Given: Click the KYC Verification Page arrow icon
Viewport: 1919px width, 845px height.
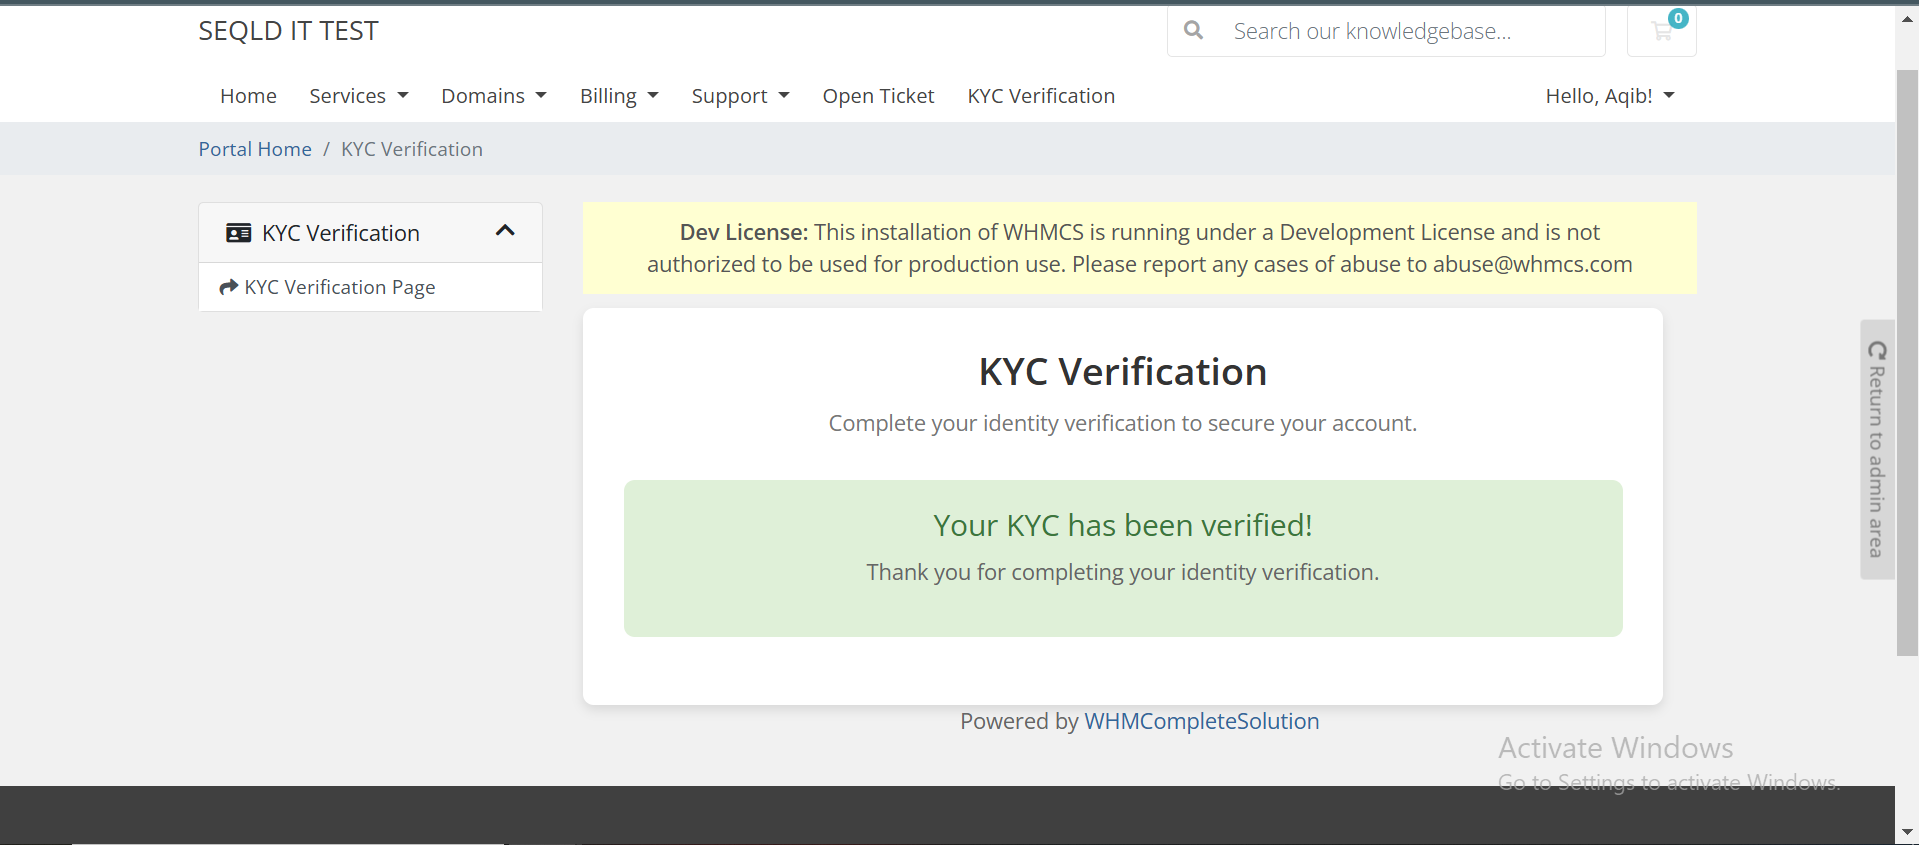Looking at the screenshot, I should [229, 287].
